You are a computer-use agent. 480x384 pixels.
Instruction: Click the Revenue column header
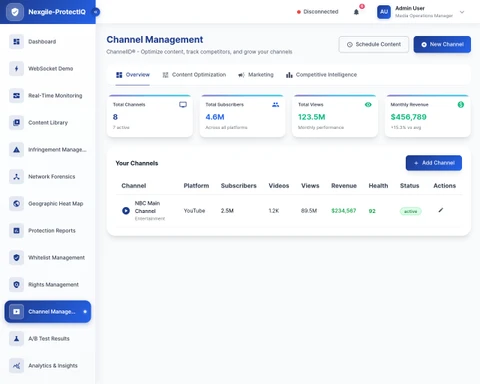click(344, 186)
